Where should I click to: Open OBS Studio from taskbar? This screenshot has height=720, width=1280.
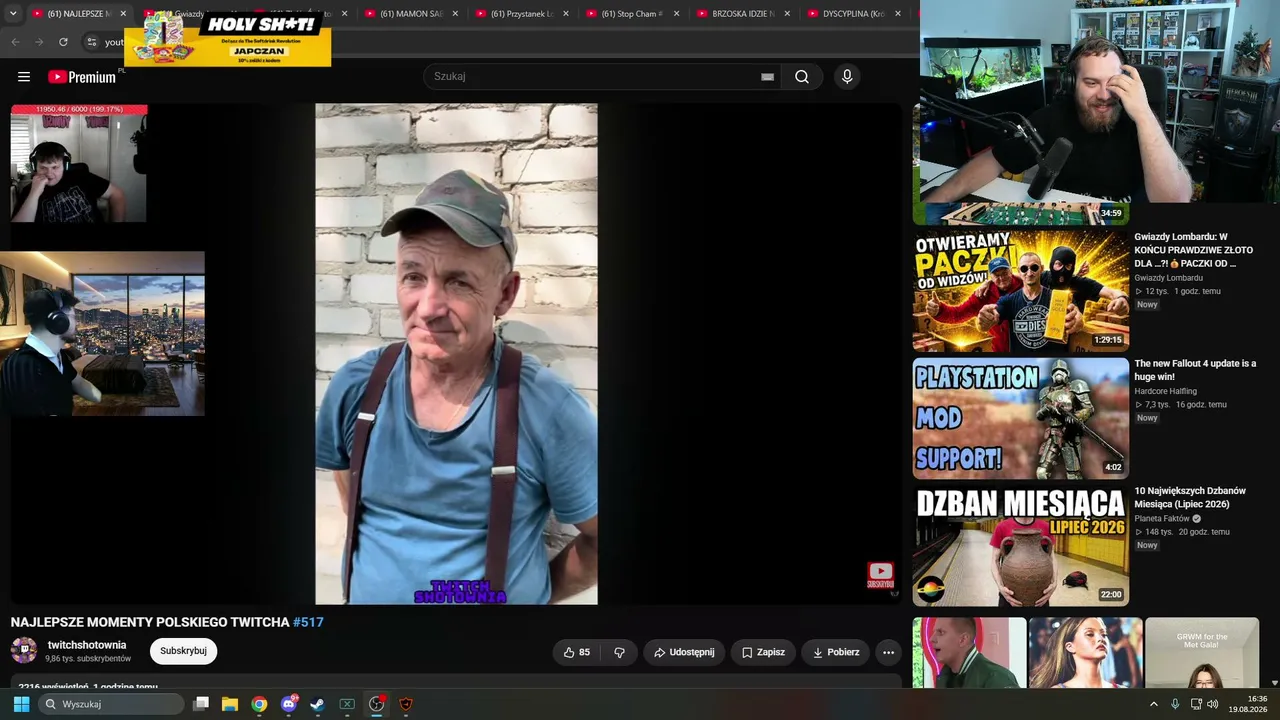coord(377,704)
